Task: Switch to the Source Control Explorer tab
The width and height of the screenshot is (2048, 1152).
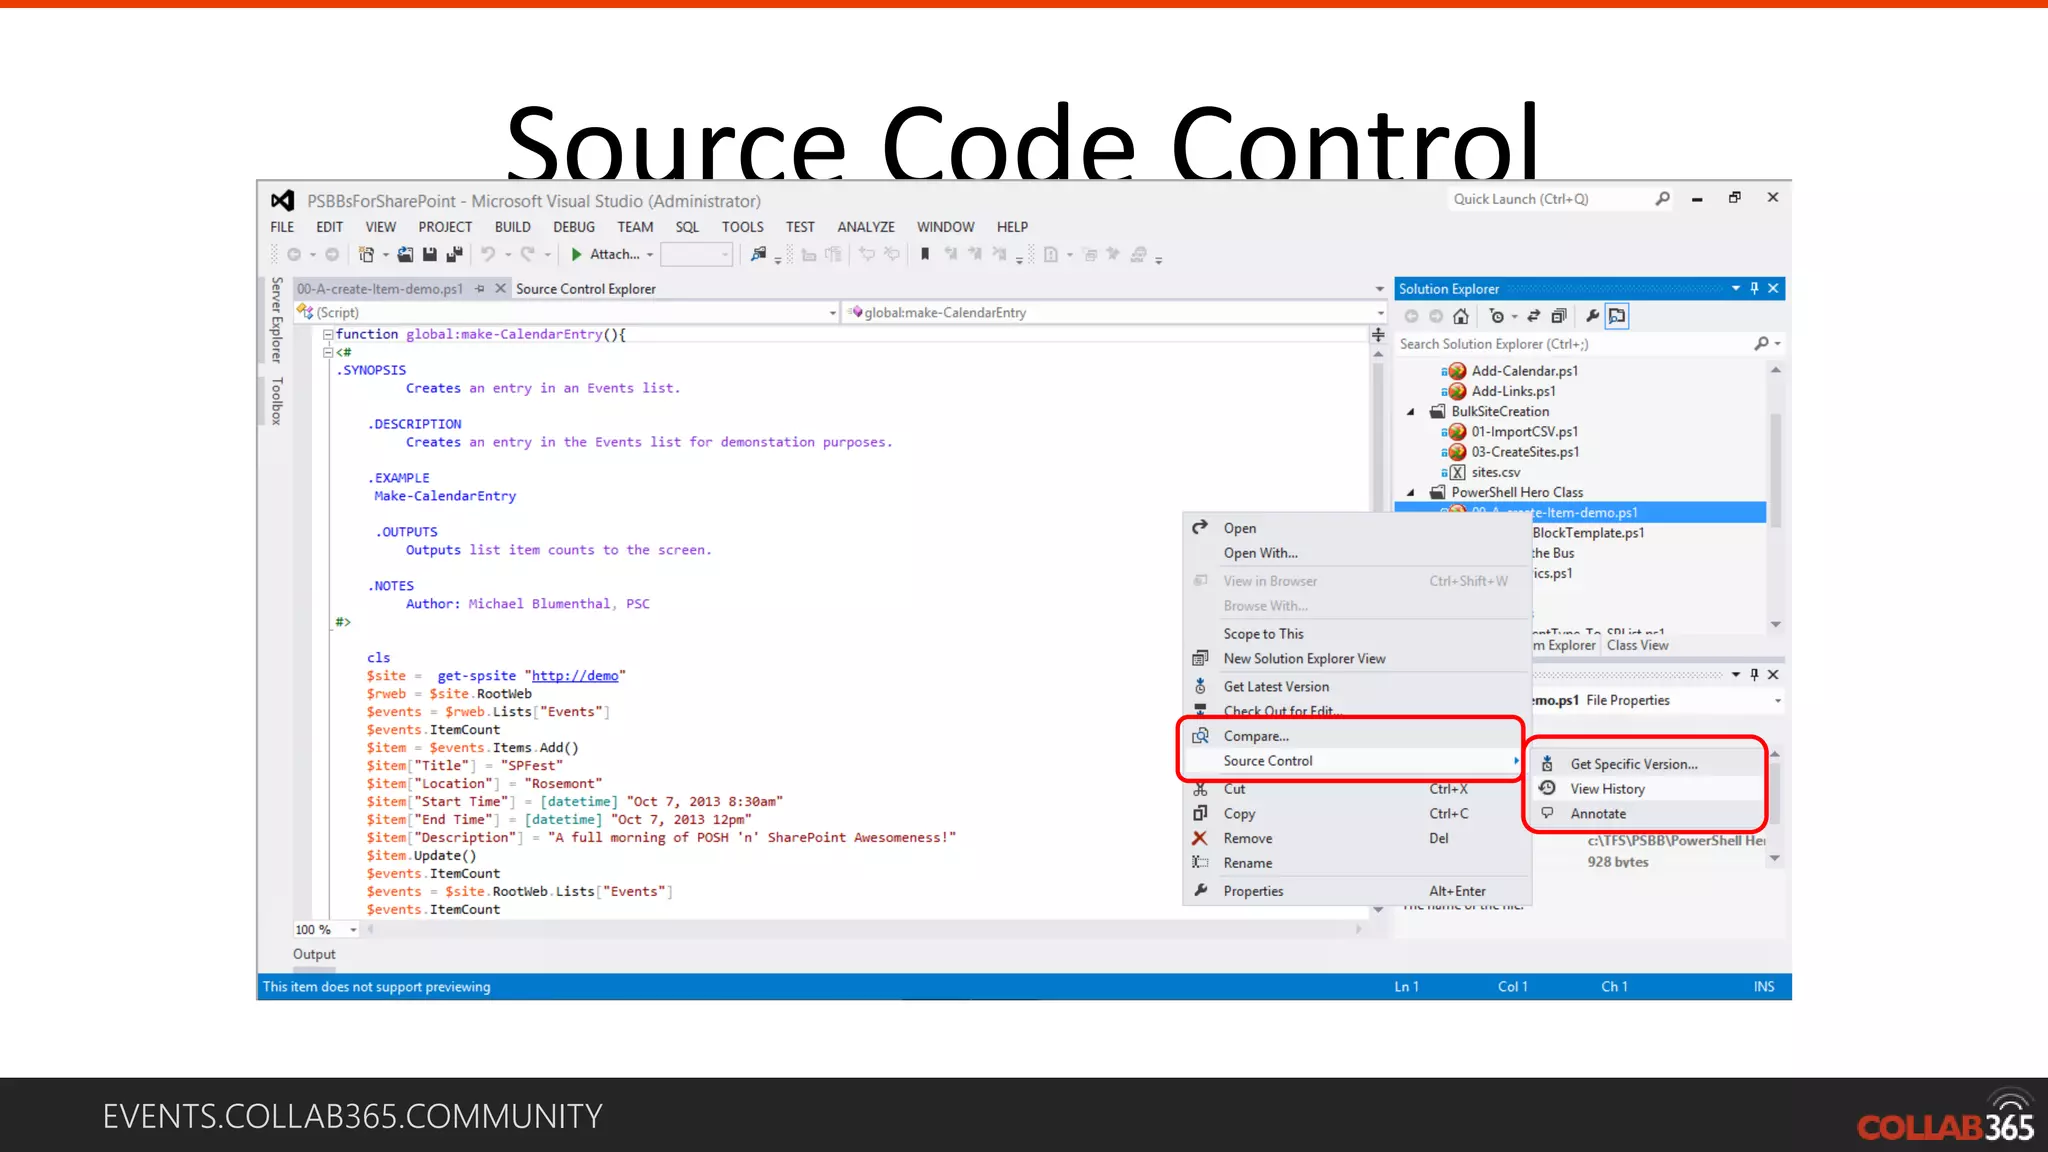Action: (586, 289)
